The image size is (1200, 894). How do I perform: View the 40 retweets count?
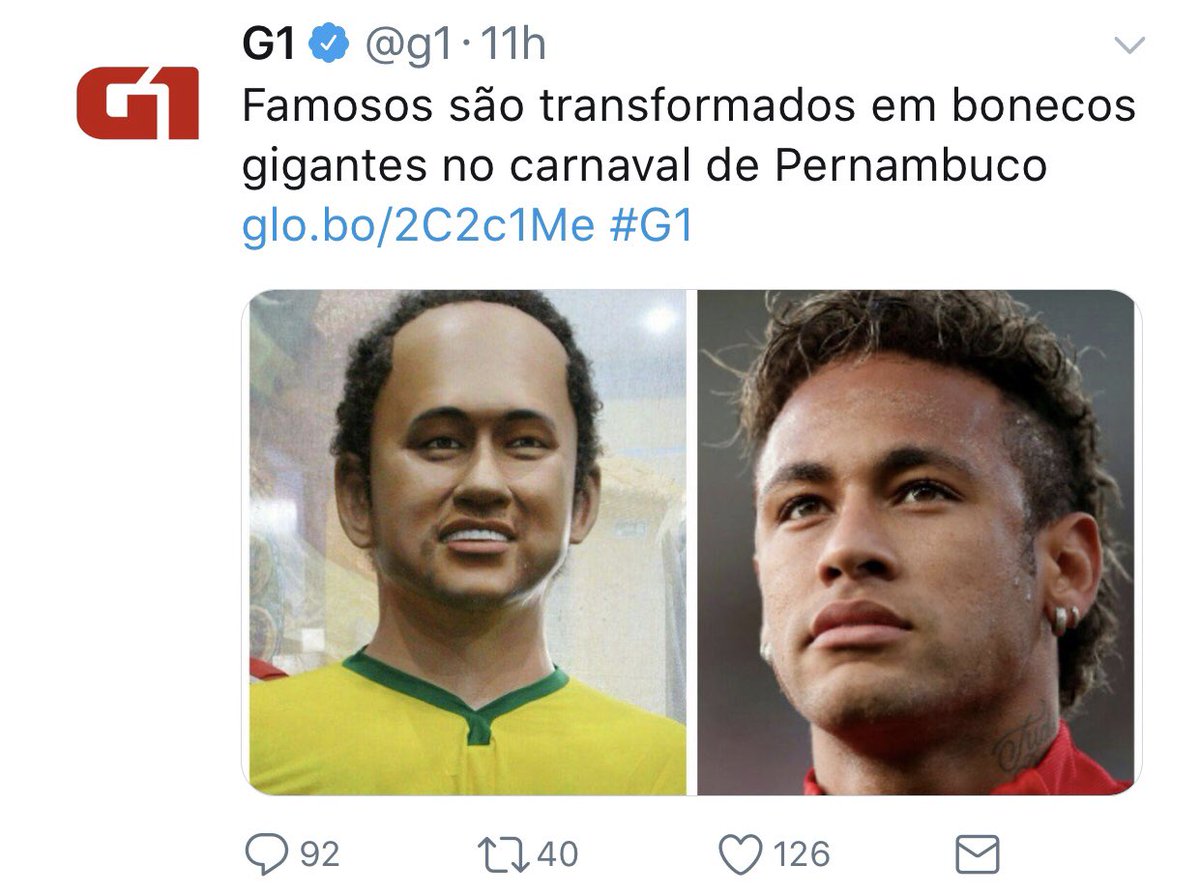point(558,856)
